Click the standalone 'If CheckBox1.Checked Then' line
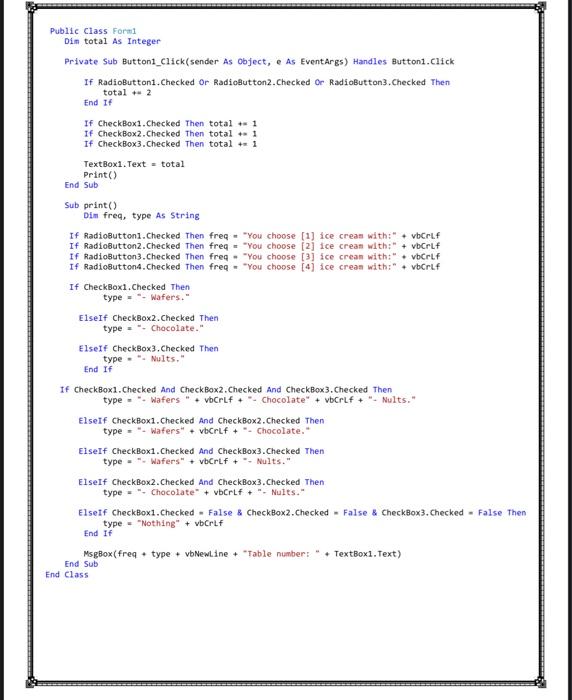 pyautogui.click(x=129, y=287)
